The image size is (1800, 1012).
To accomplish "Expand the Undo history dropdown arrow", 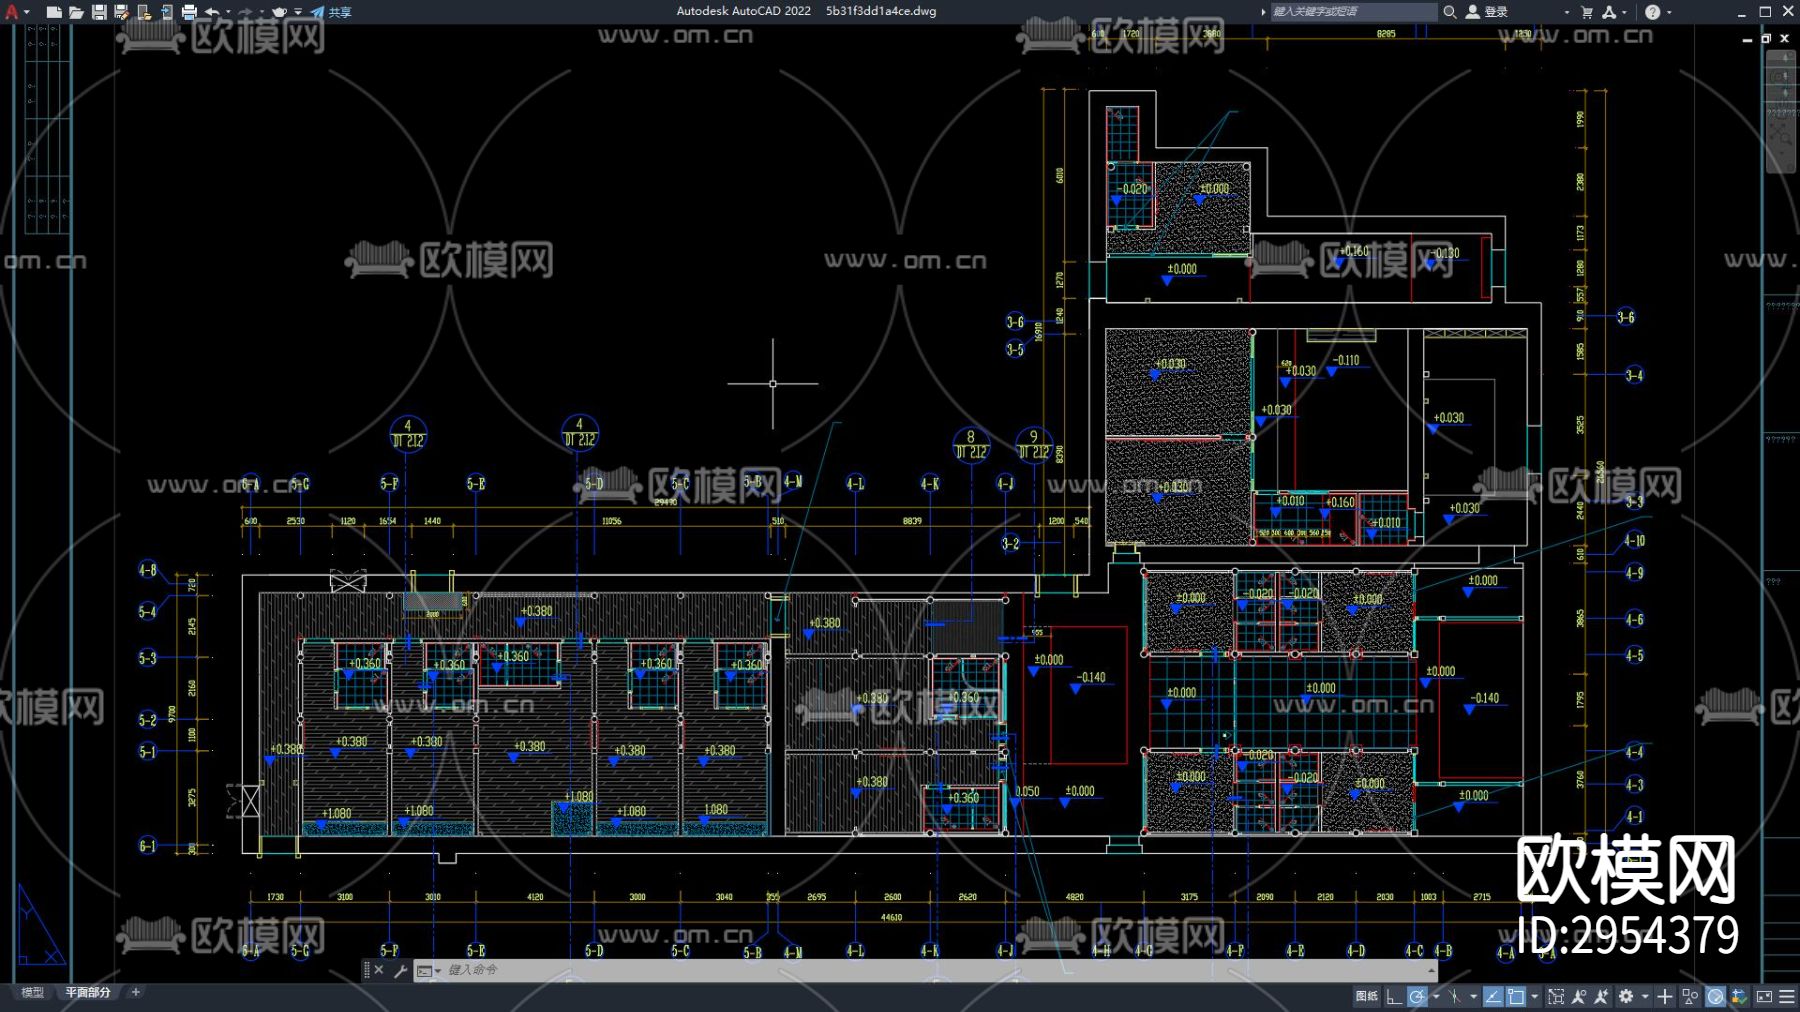I will point(228,12).
